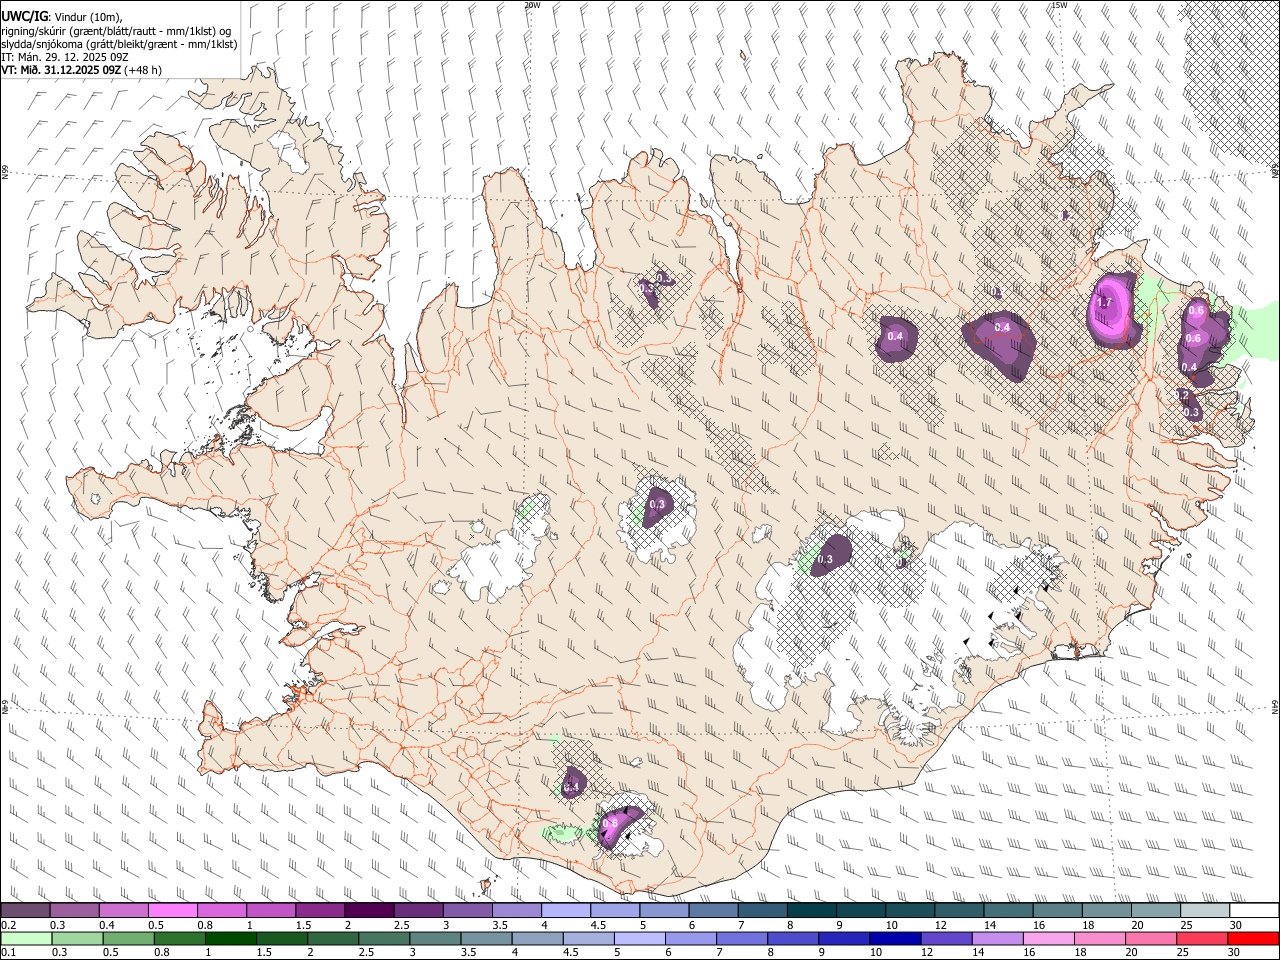Click the '0.8' snowfall value on the map
The width and height of the screenshot is (1280, 960).
pyautogui.click(x=609, y=823)
